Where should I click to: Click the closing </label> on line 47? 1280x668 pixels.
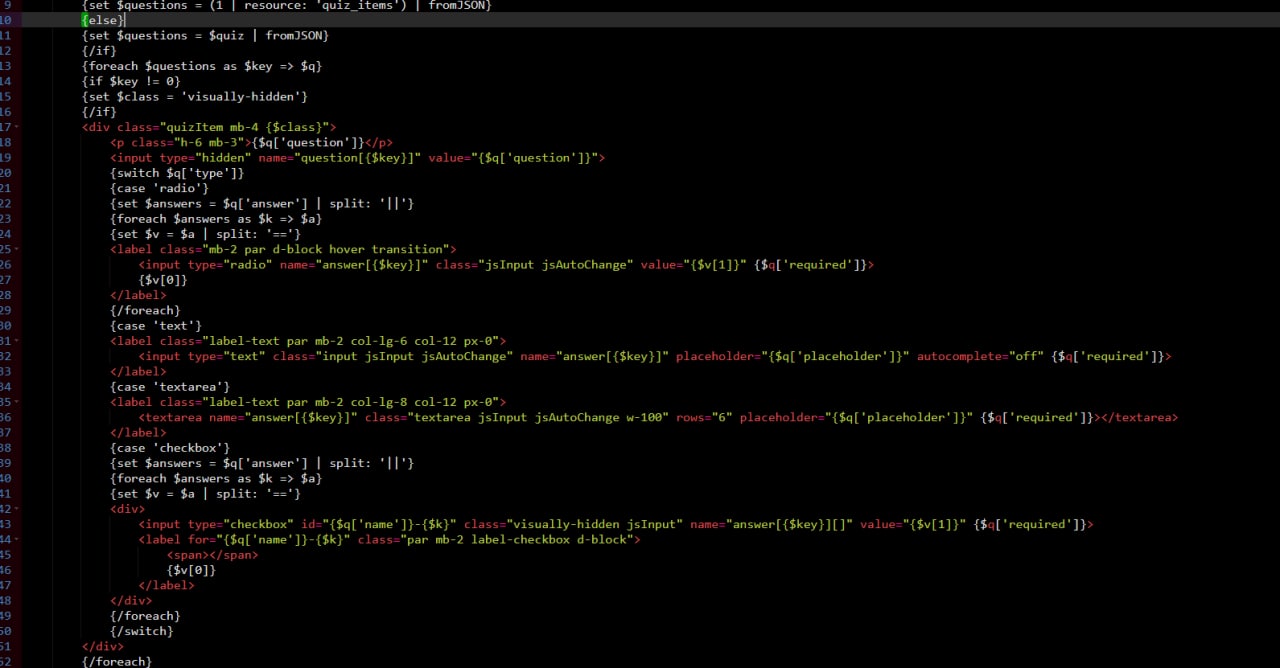[x=166, y=585]
